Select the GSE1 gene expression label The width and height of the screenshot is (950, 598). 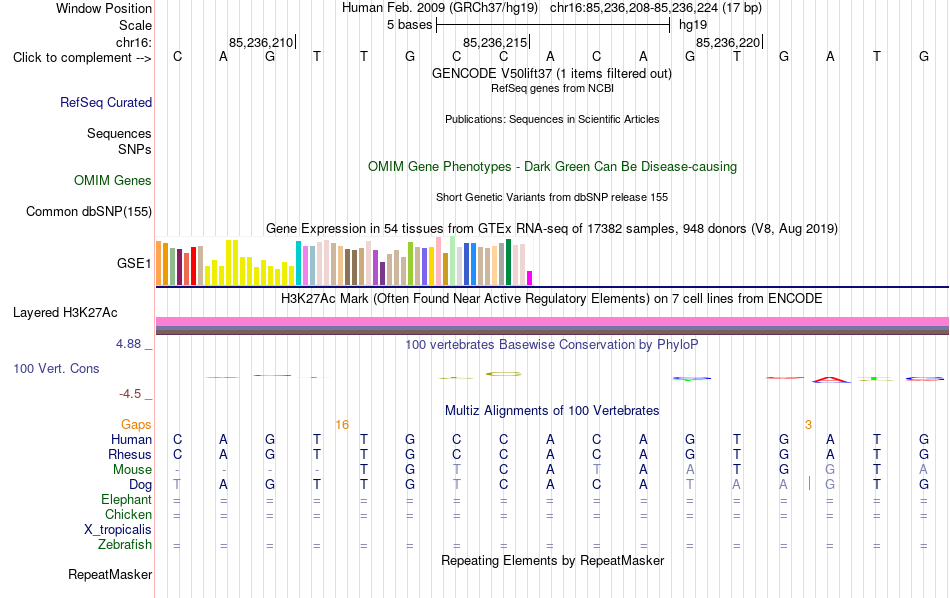tap(134, 263)
